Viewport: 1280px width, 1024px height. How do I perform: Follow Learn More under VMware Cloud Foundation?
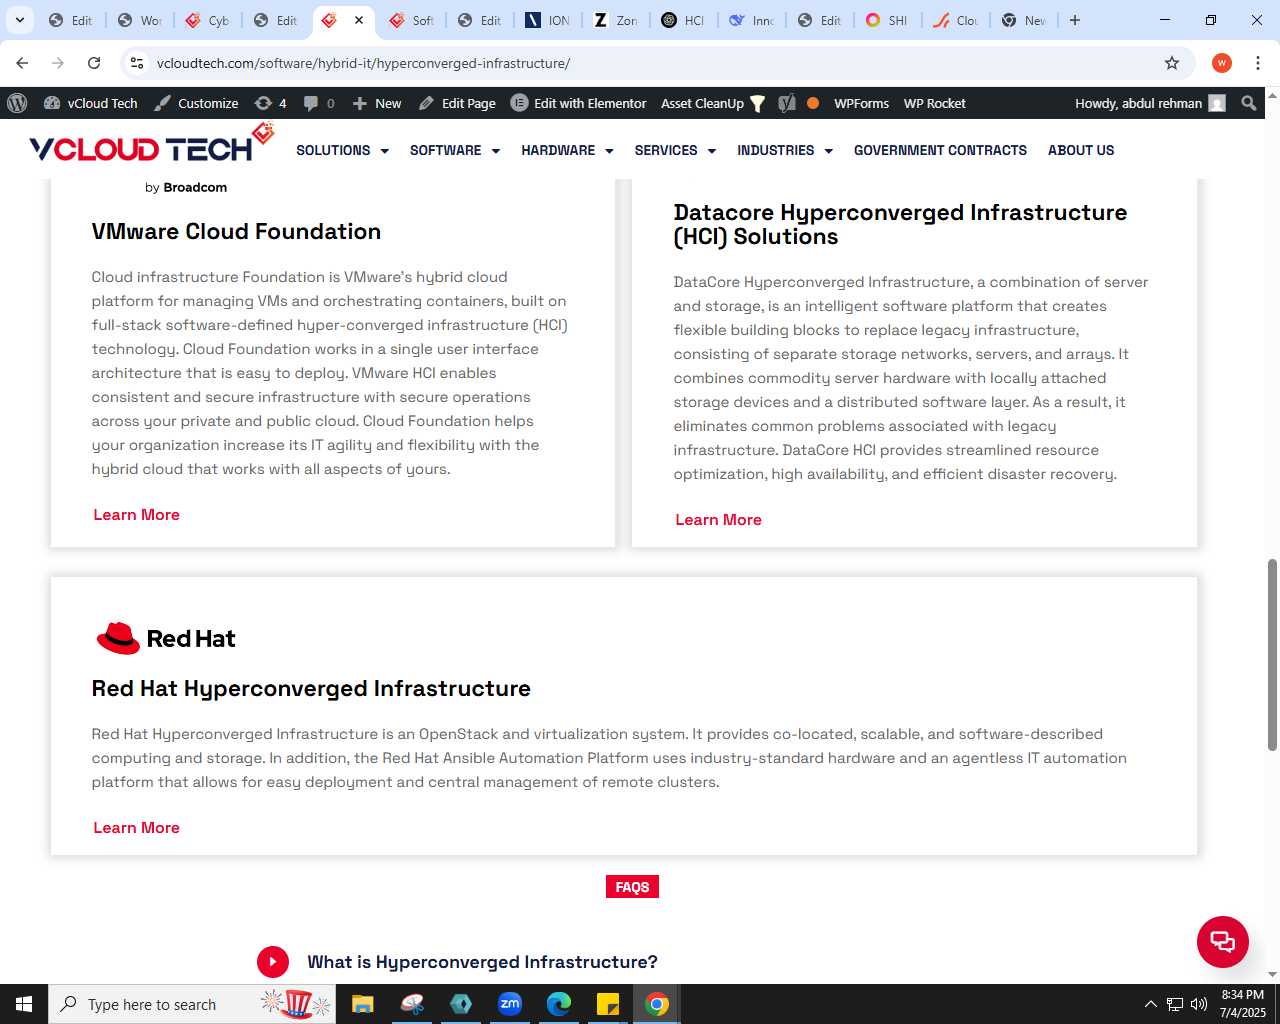point(136,515)
